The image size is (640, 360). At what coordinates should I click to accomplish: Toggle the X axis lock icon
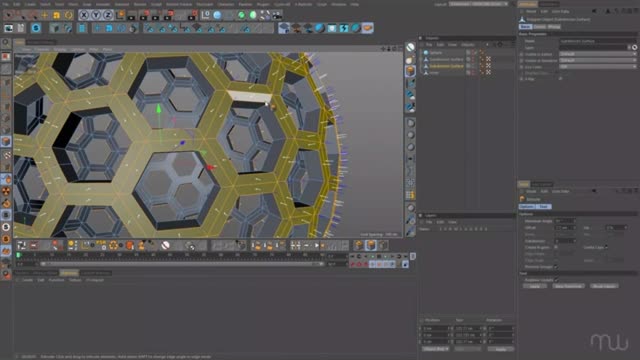coord(84,15)
